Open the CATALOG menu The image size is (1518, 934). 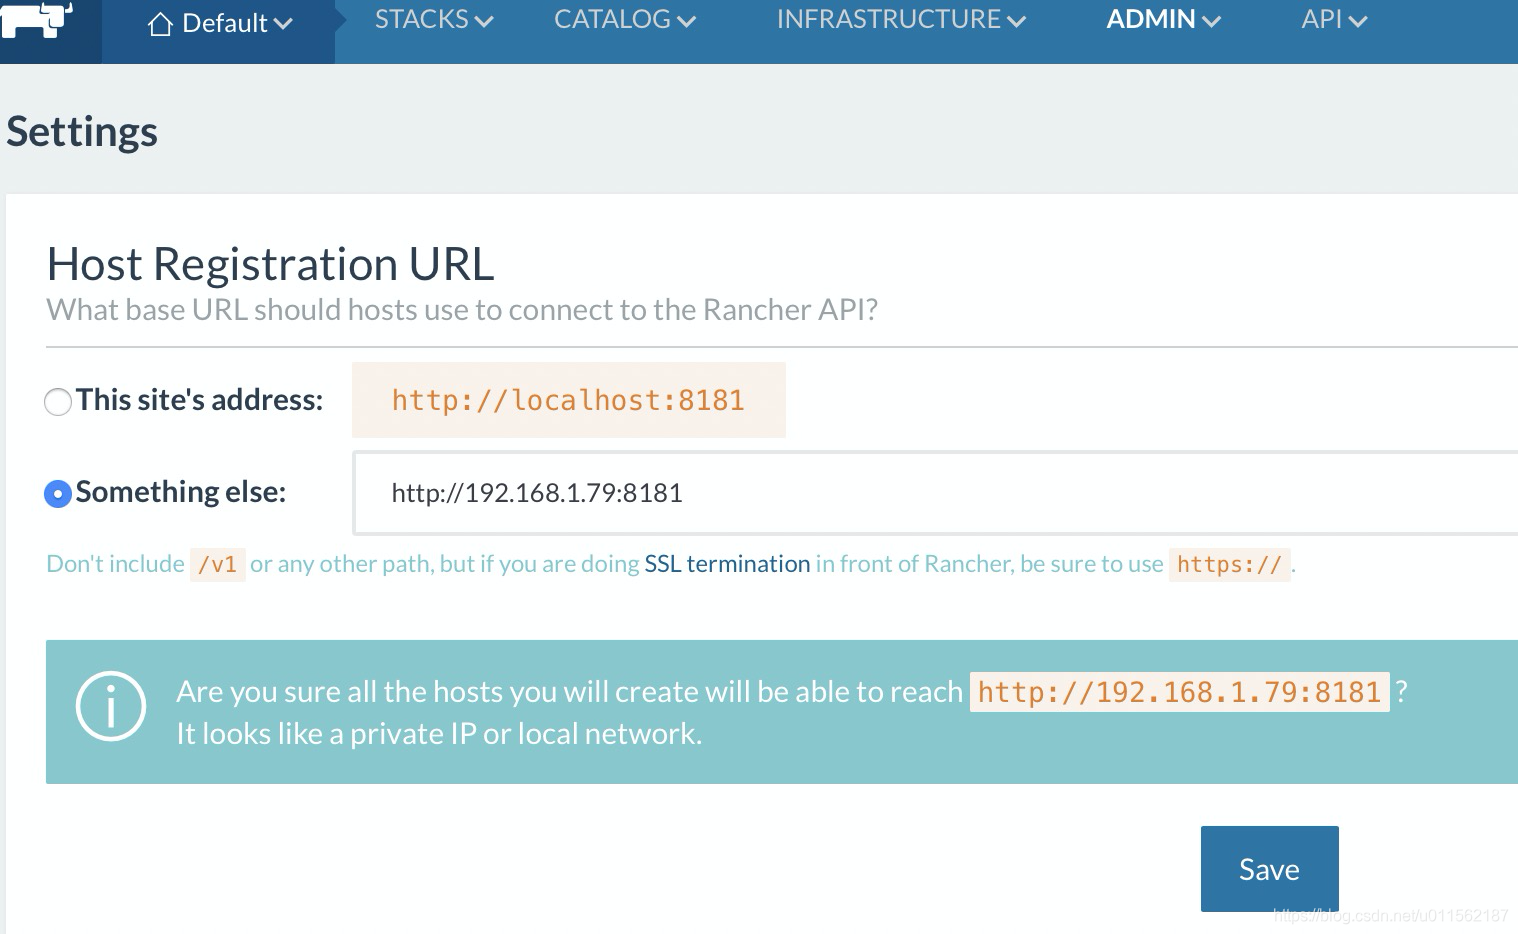coord(624,20)
